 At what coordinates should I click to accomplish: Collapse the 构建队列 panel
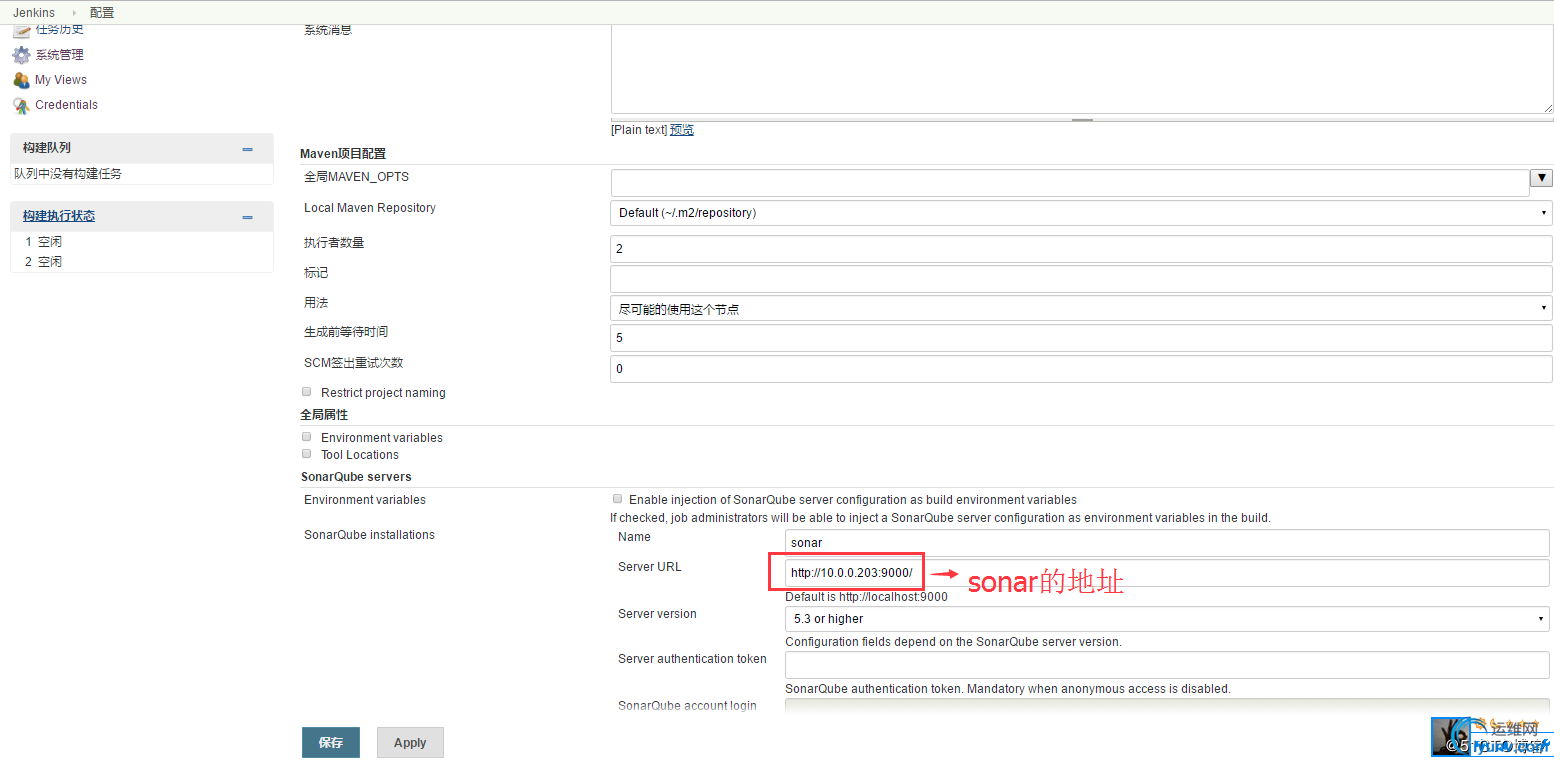pyautogui.click(x=248, y=149)
